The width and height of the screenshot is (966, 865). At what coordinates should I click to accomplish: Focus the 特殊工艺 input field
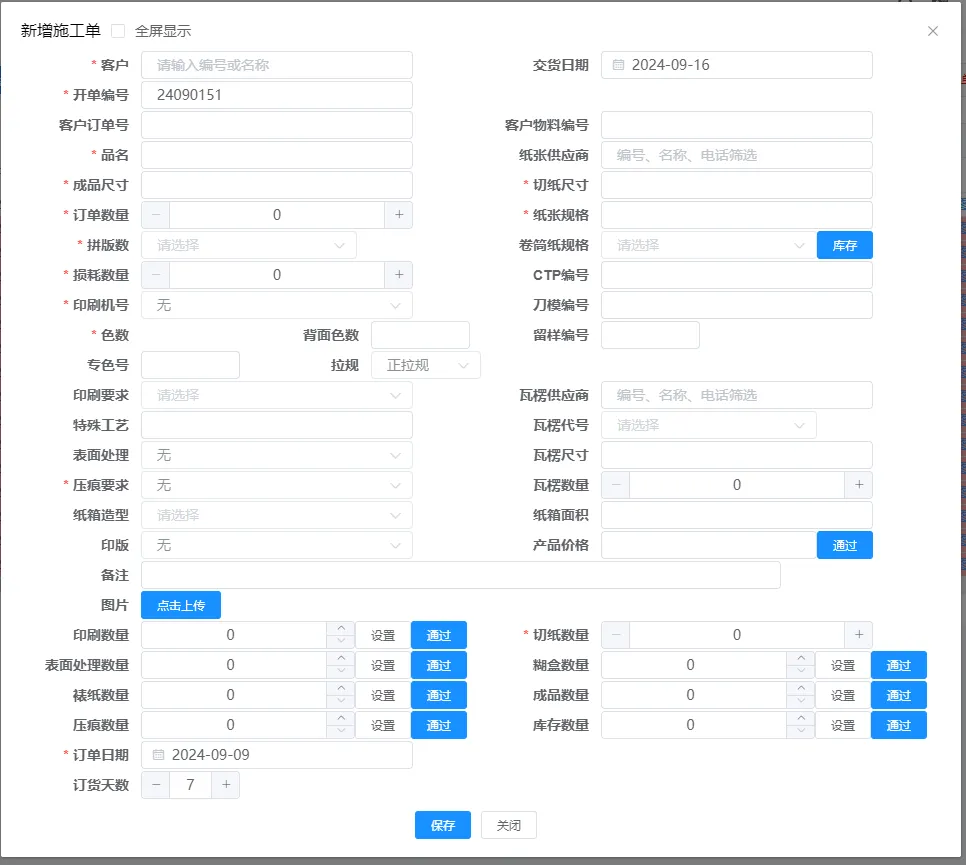[277, 425]
